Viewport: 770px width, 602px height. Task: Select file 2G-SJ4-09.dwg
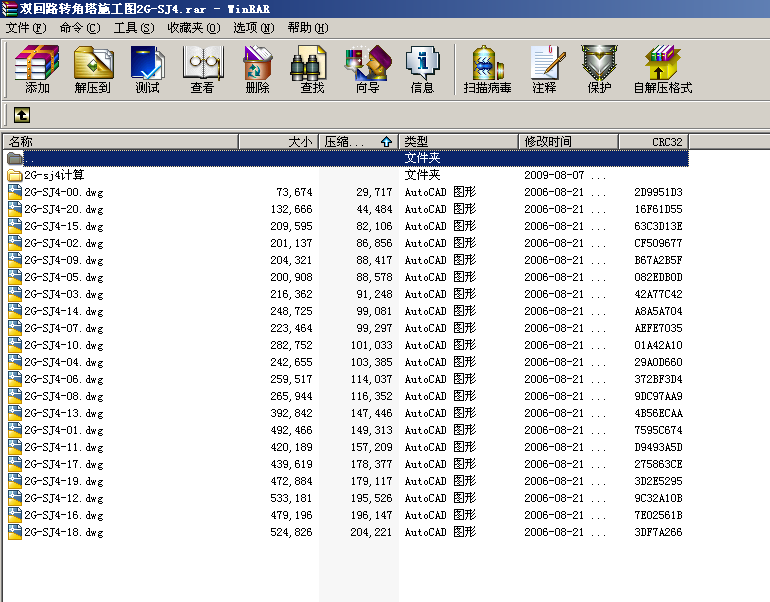[x=347, y=260]
